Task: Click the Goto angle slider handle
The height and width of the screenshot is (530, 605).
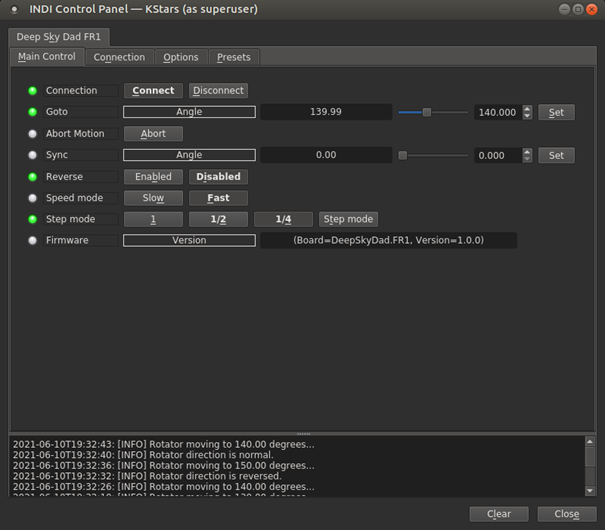Action: pos(427,112)
